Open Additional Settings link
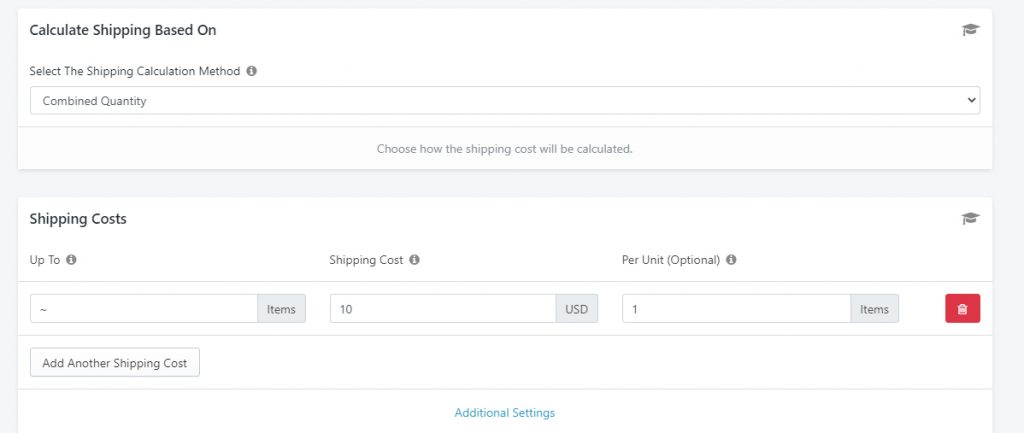 [x=505, y=413]
